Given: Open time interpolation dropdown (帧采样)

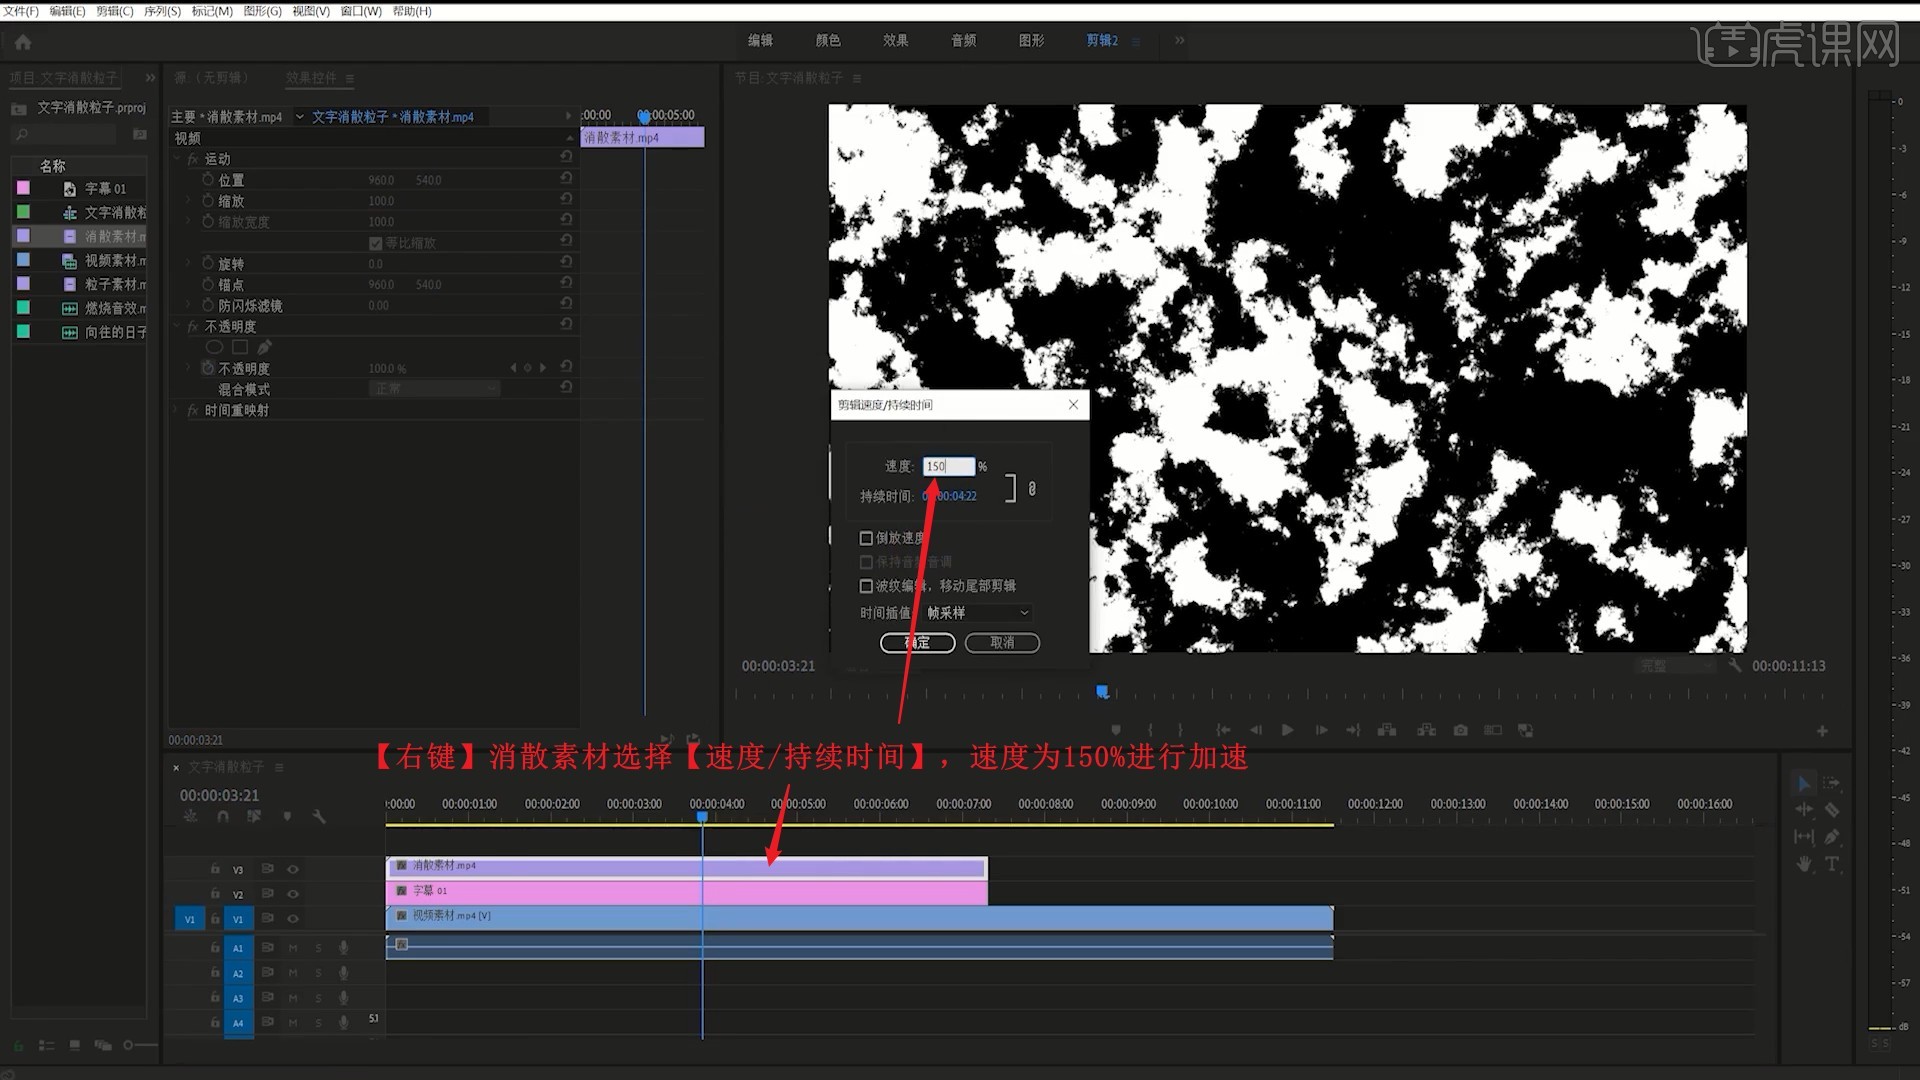Looking at the screenshot, I should pos(977,613).
